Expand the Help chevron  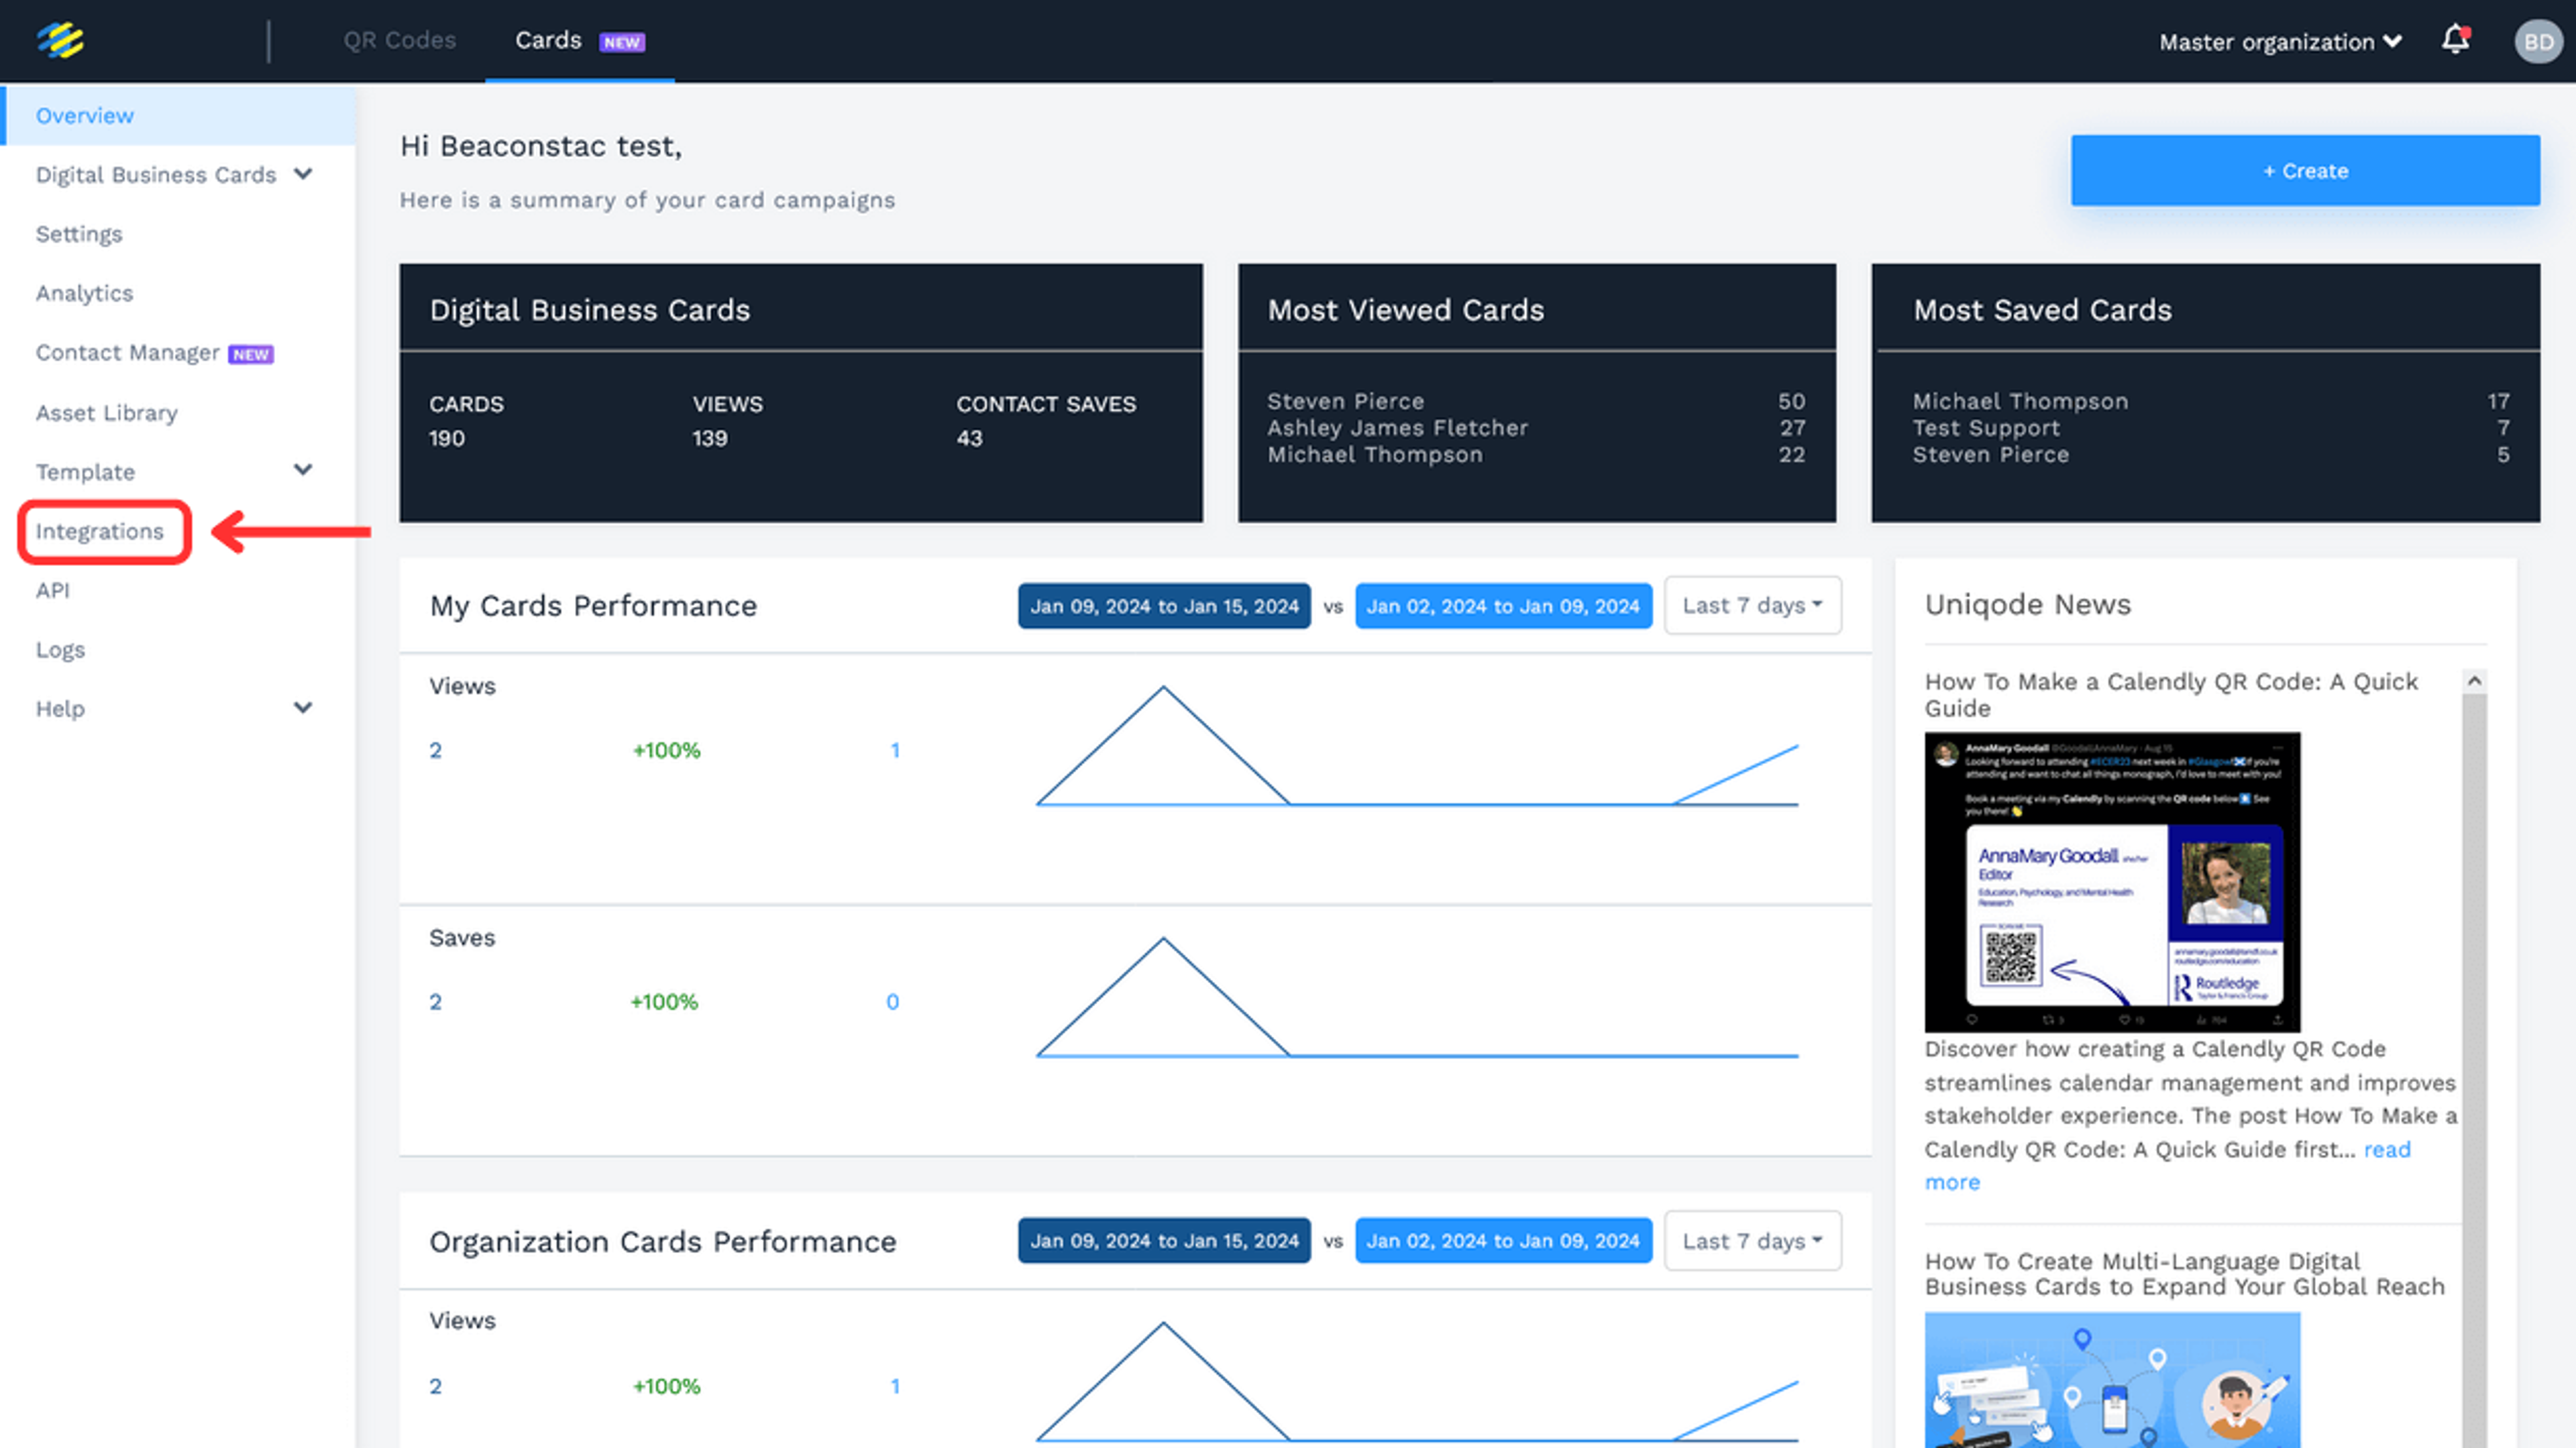click(x=303, y=708)
